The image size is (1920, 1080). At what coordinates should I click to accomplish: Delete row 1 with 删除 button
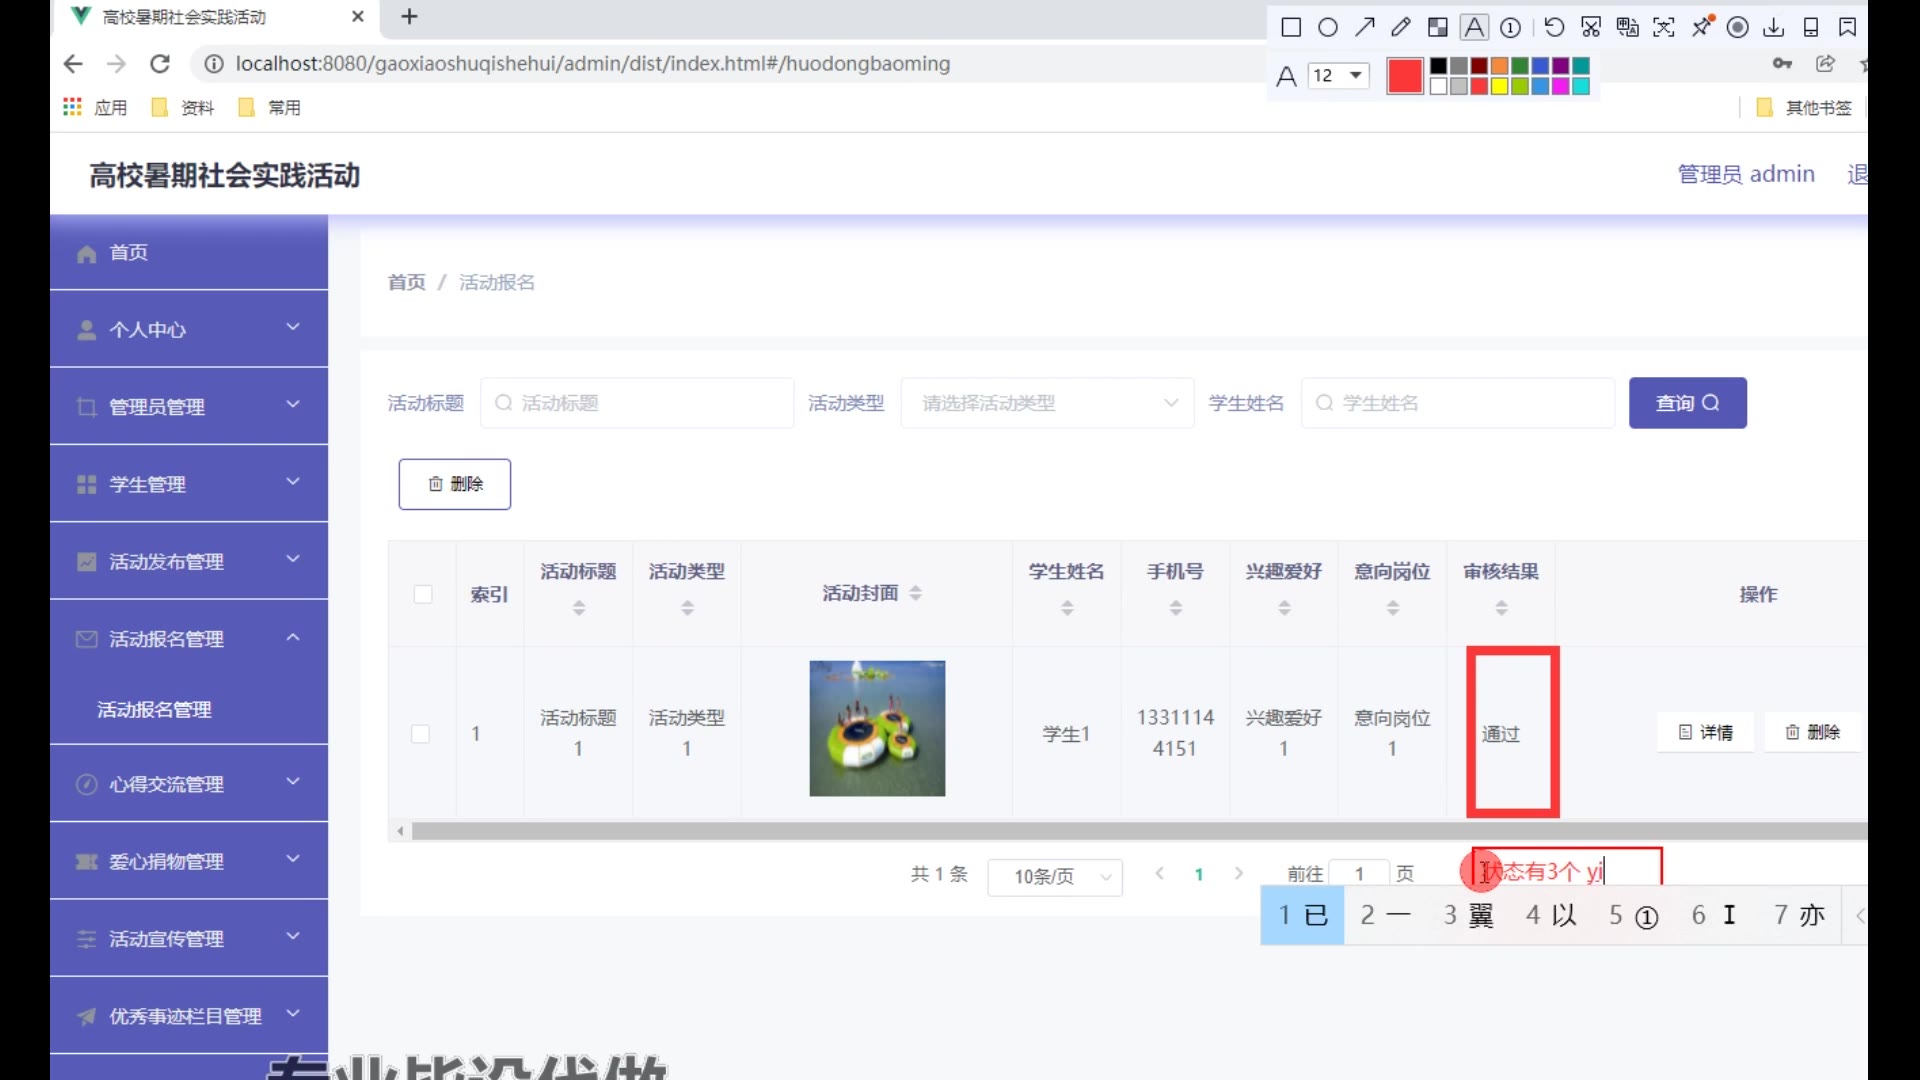coord(1813,732)
